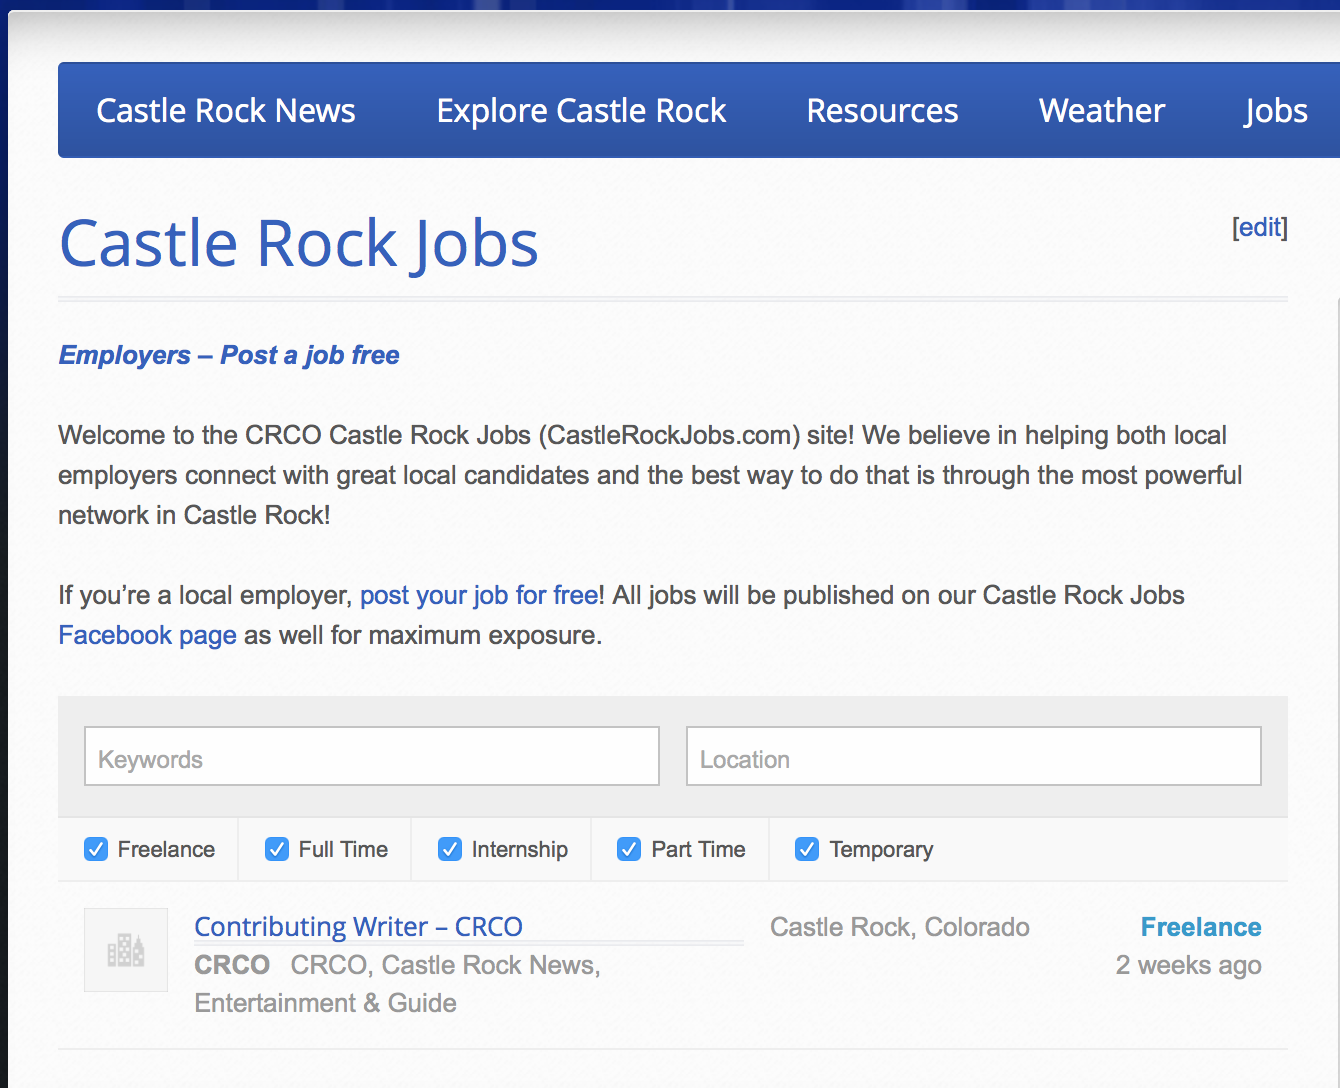
Task: Disable the Temporary filter checkbox
Action: pos(807,849)
